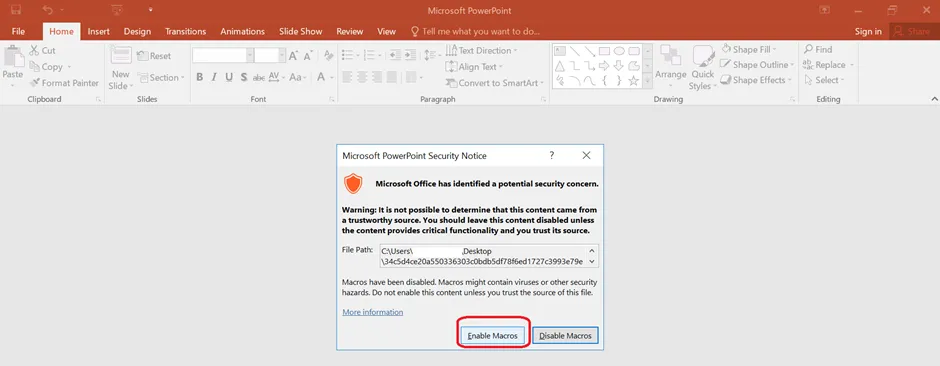Toggle Align Left paragraph alignment
Screen dimensions: 940x366
tap(347, 77)
